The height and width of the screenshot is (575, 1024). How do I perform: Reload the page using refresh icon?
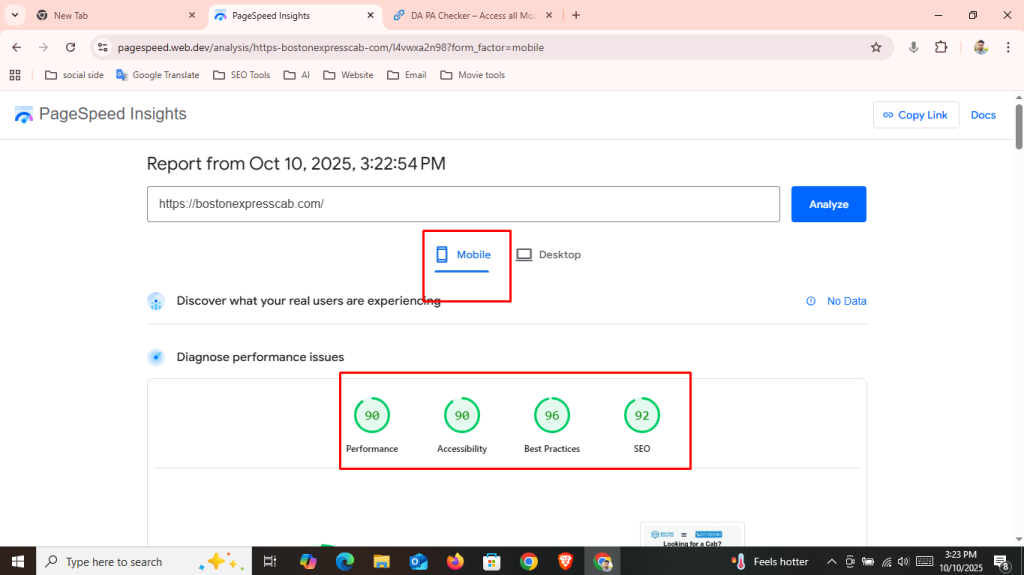[70, 47]
